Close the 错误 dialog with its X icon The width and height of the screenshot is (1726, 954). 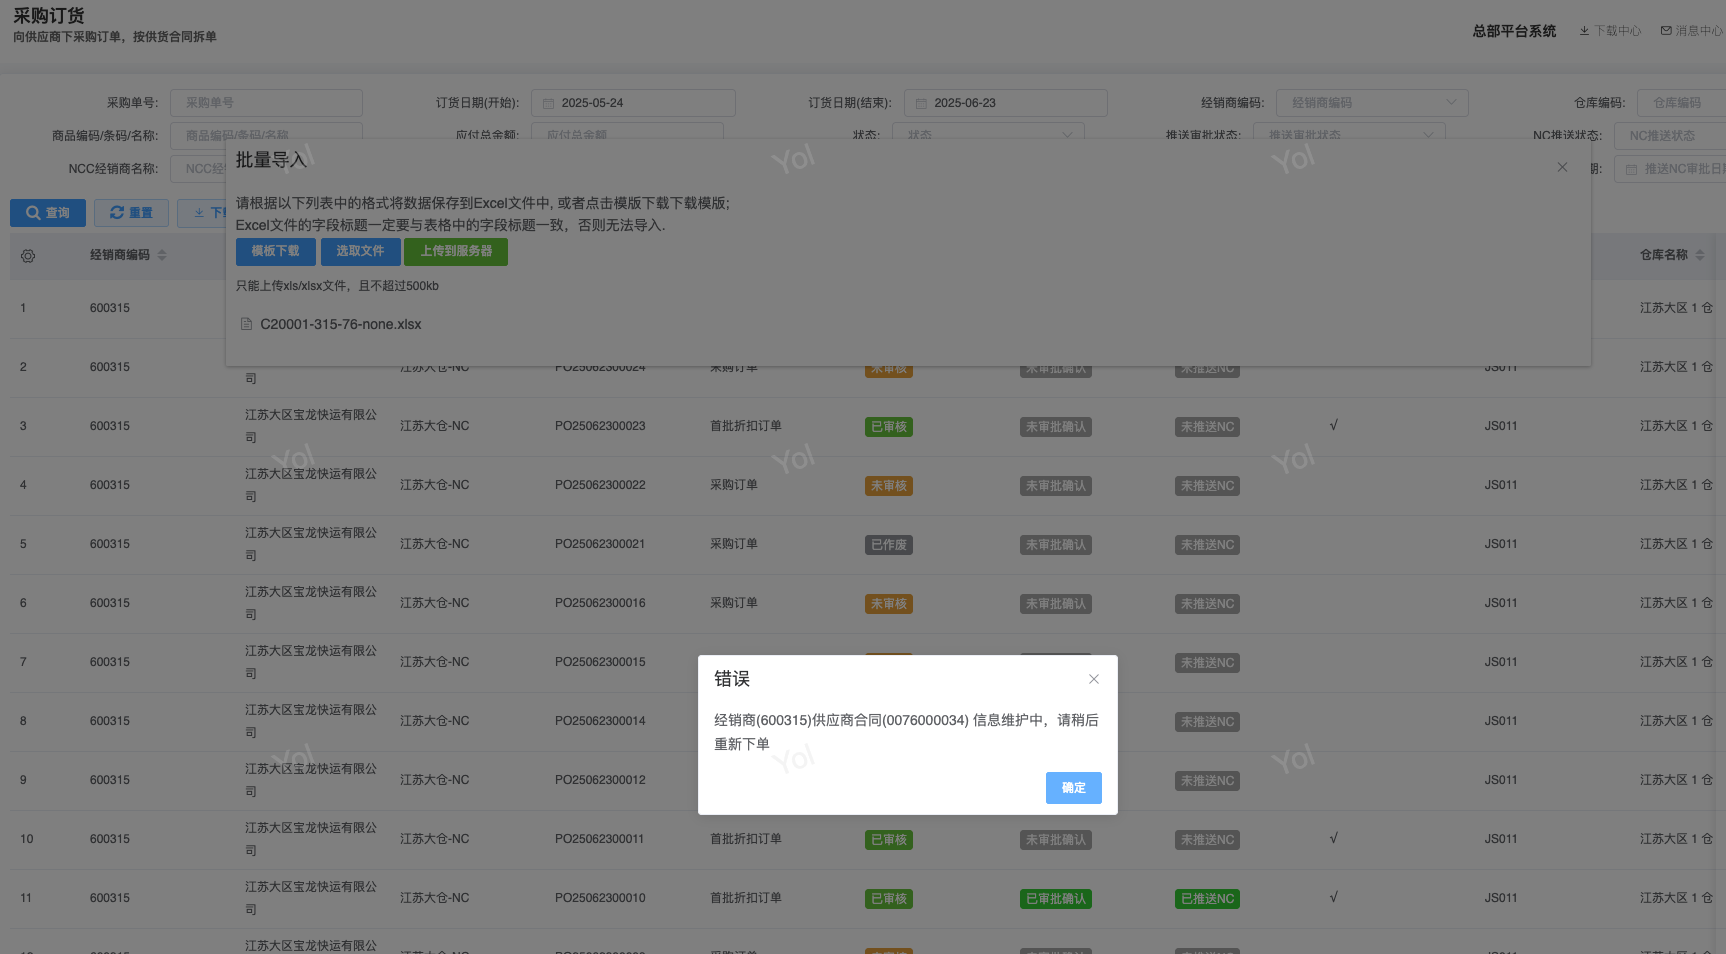(1093, 679)
